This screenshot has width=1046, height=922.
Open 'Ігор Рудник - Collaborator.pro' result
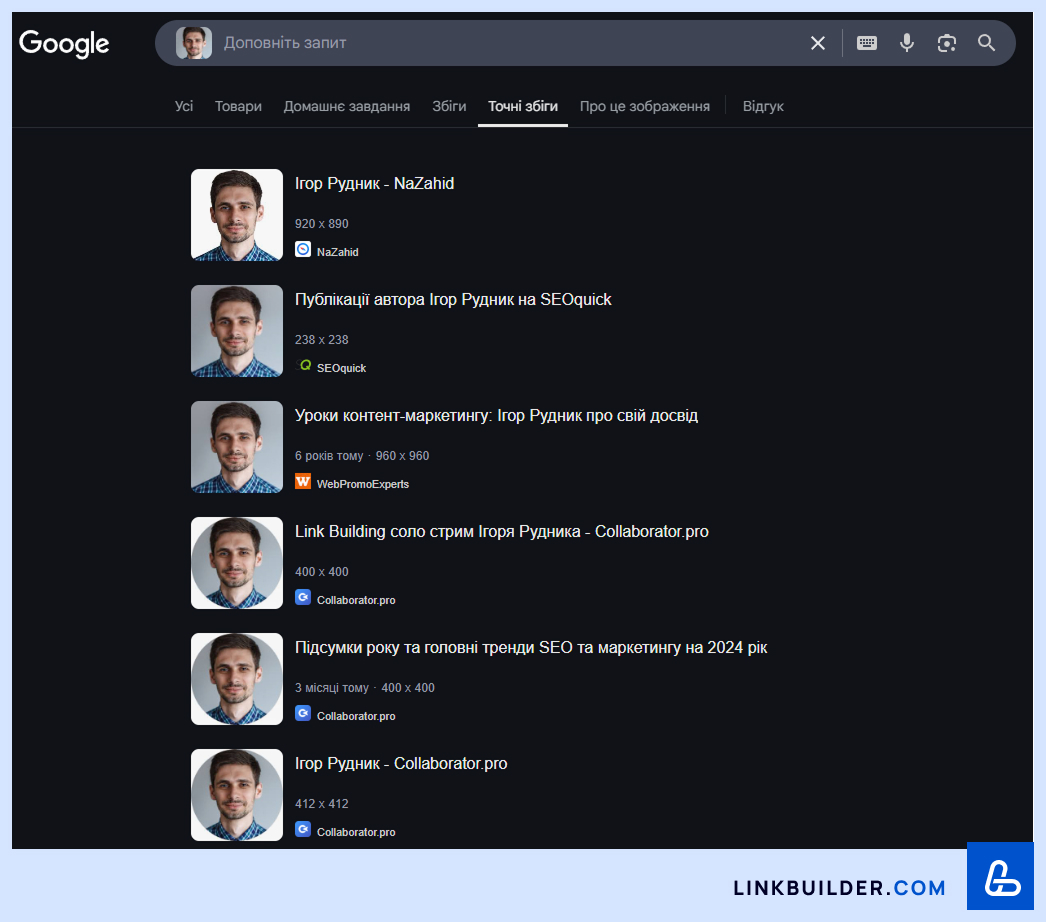pos(401,764)
